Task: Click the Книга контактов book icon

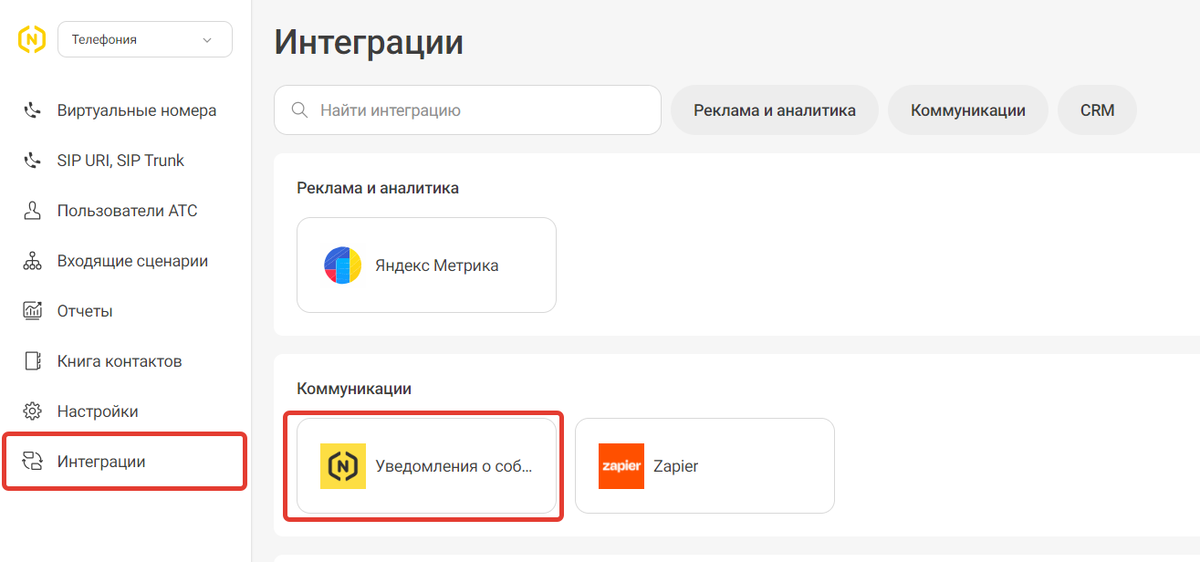Action: (32, 361)
